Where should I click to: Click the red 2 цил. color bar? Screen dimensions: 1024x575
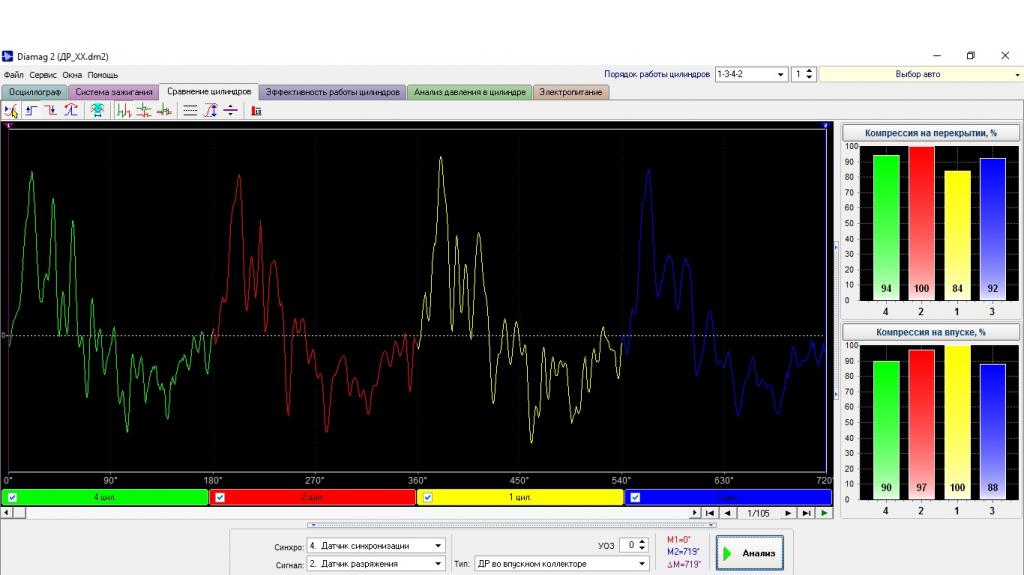312,497
